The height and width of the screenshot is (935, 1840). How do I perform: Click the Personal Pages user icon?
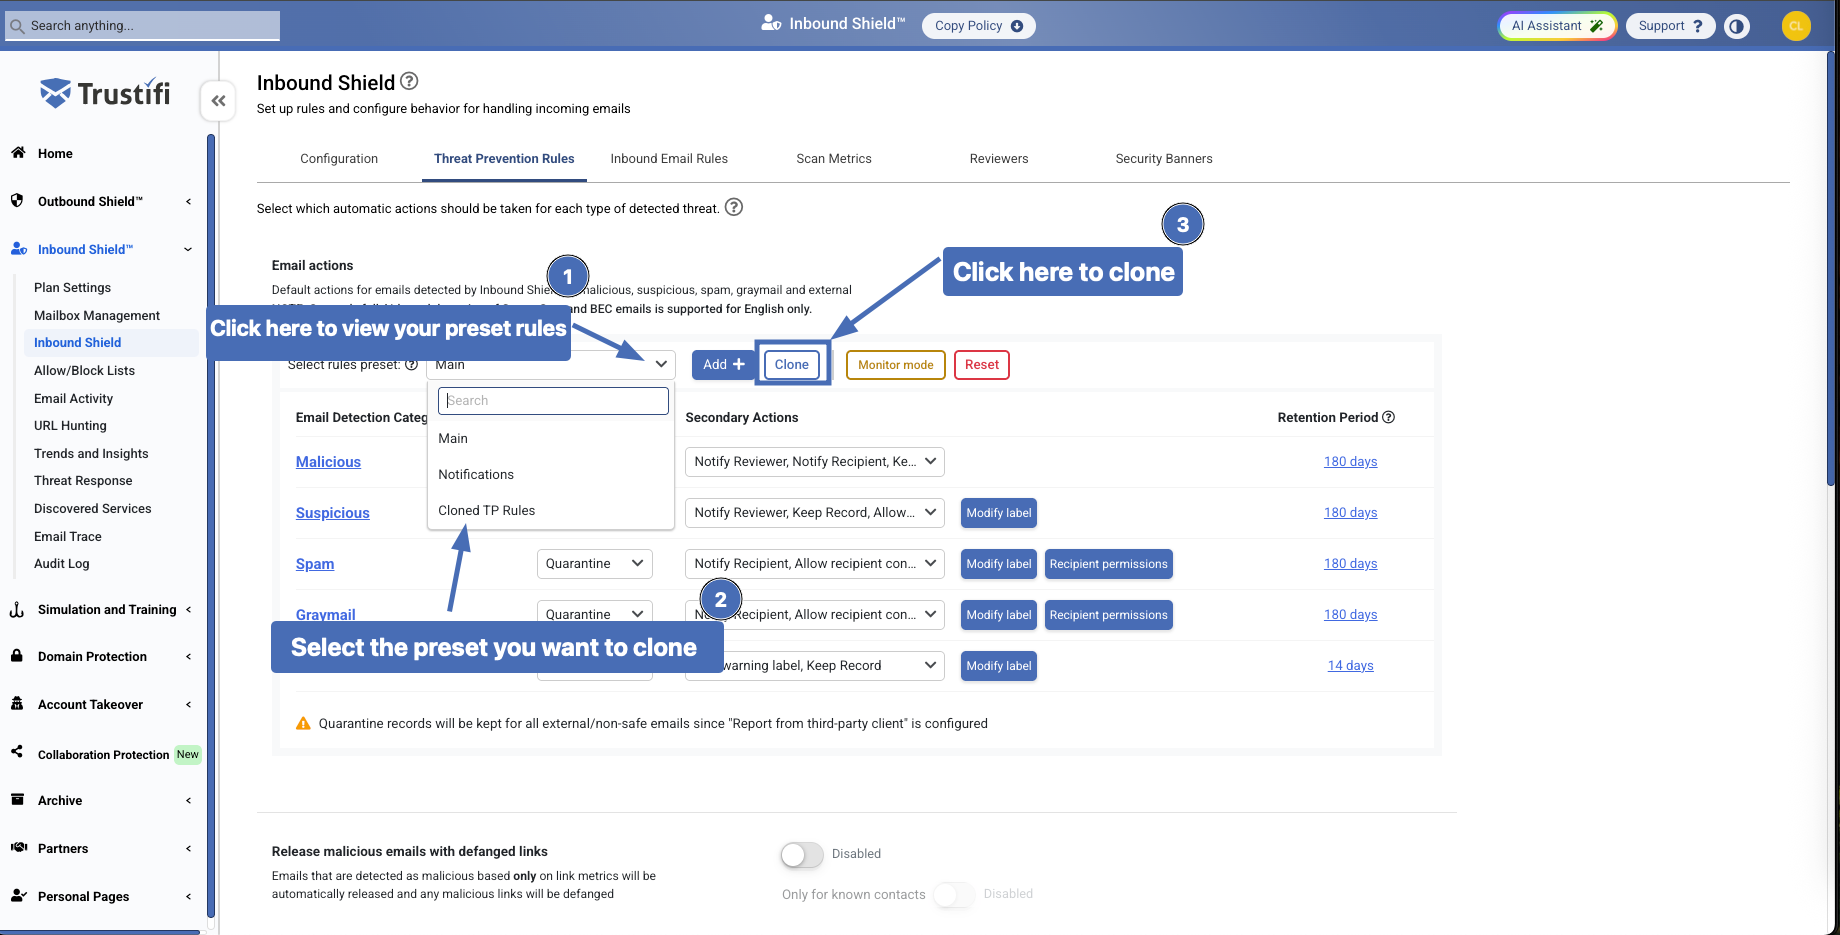(18, 896)
